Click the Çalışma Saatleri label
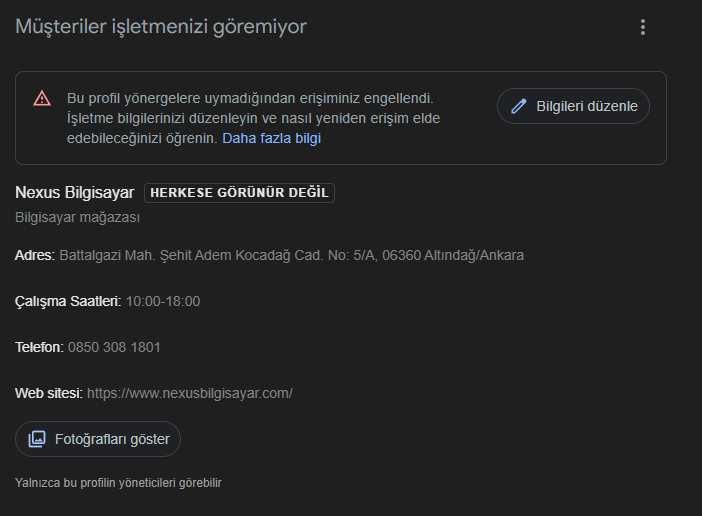The height and width of the screenshot is (516, 702). click(x=68, y=301)
